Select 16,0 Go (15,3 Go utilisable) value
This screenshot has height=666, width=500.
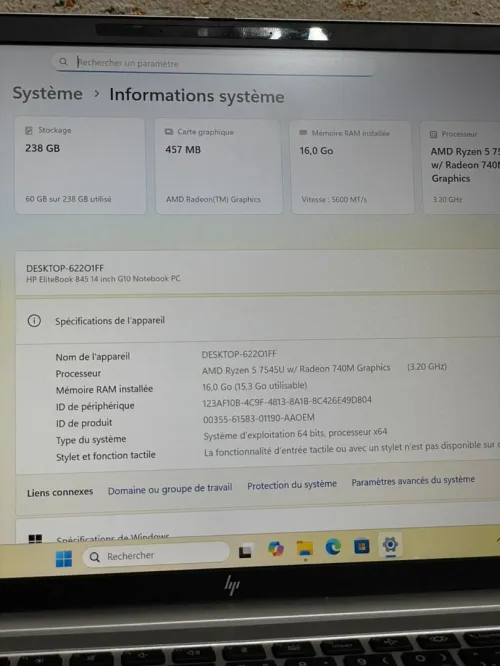click(x=254, y=386)
